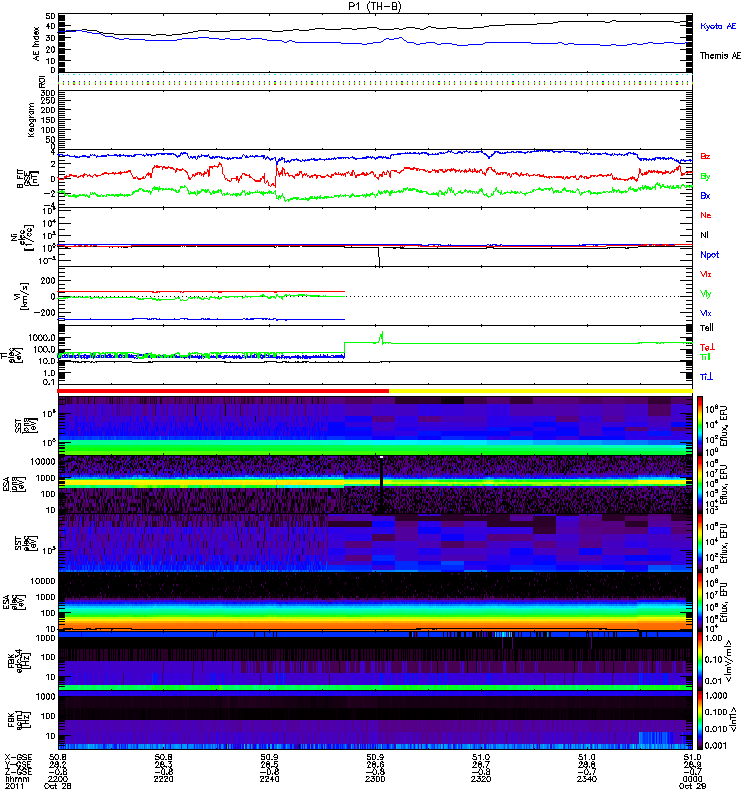Click the hhmm axis label
The height and width of the screenshot is (800, 750).
[17, 779]
